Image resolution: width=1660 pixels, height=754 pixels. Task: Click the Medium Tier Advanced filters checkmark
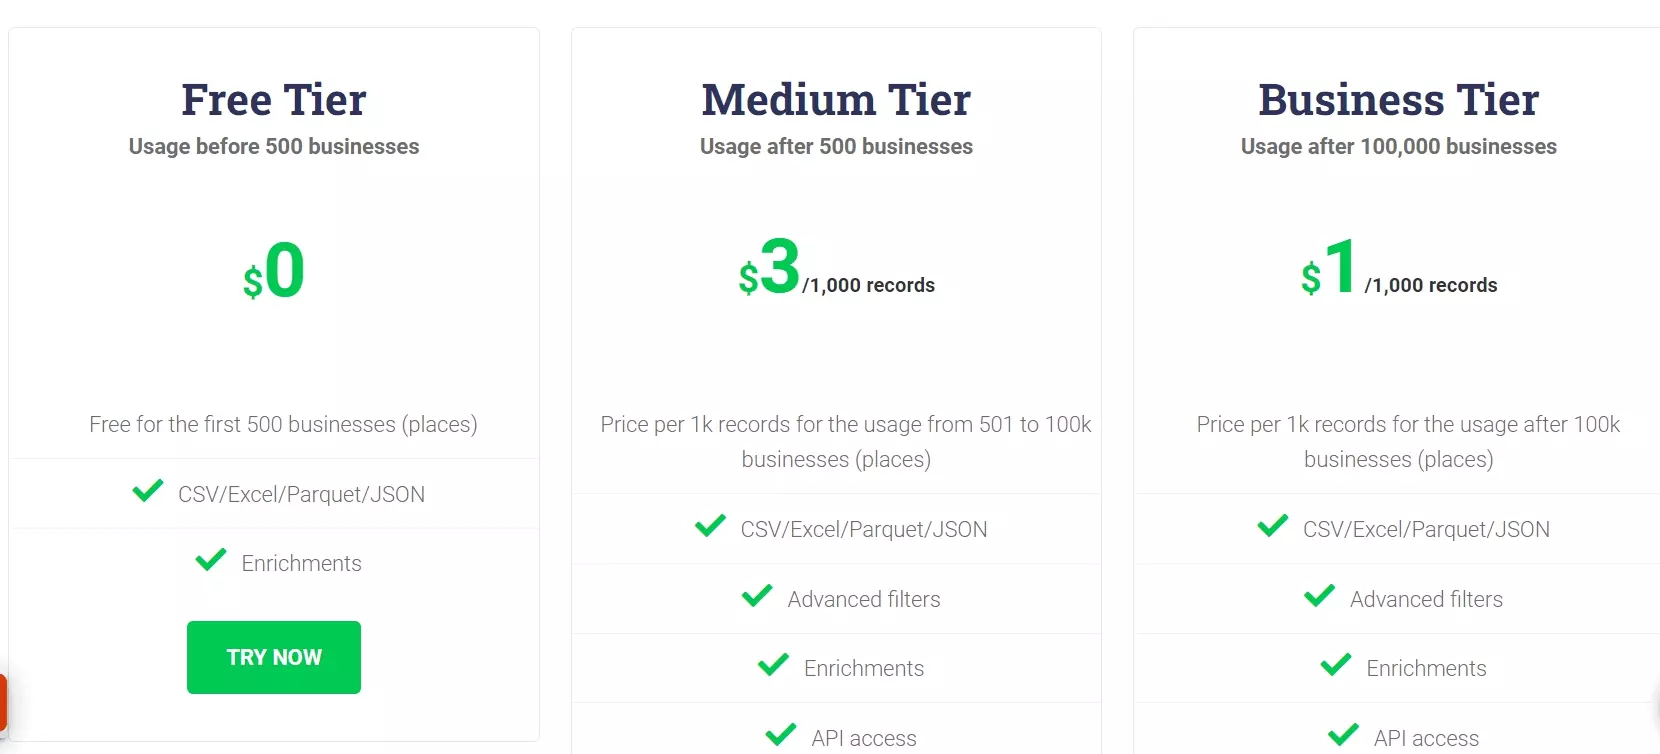click(757, 596)
